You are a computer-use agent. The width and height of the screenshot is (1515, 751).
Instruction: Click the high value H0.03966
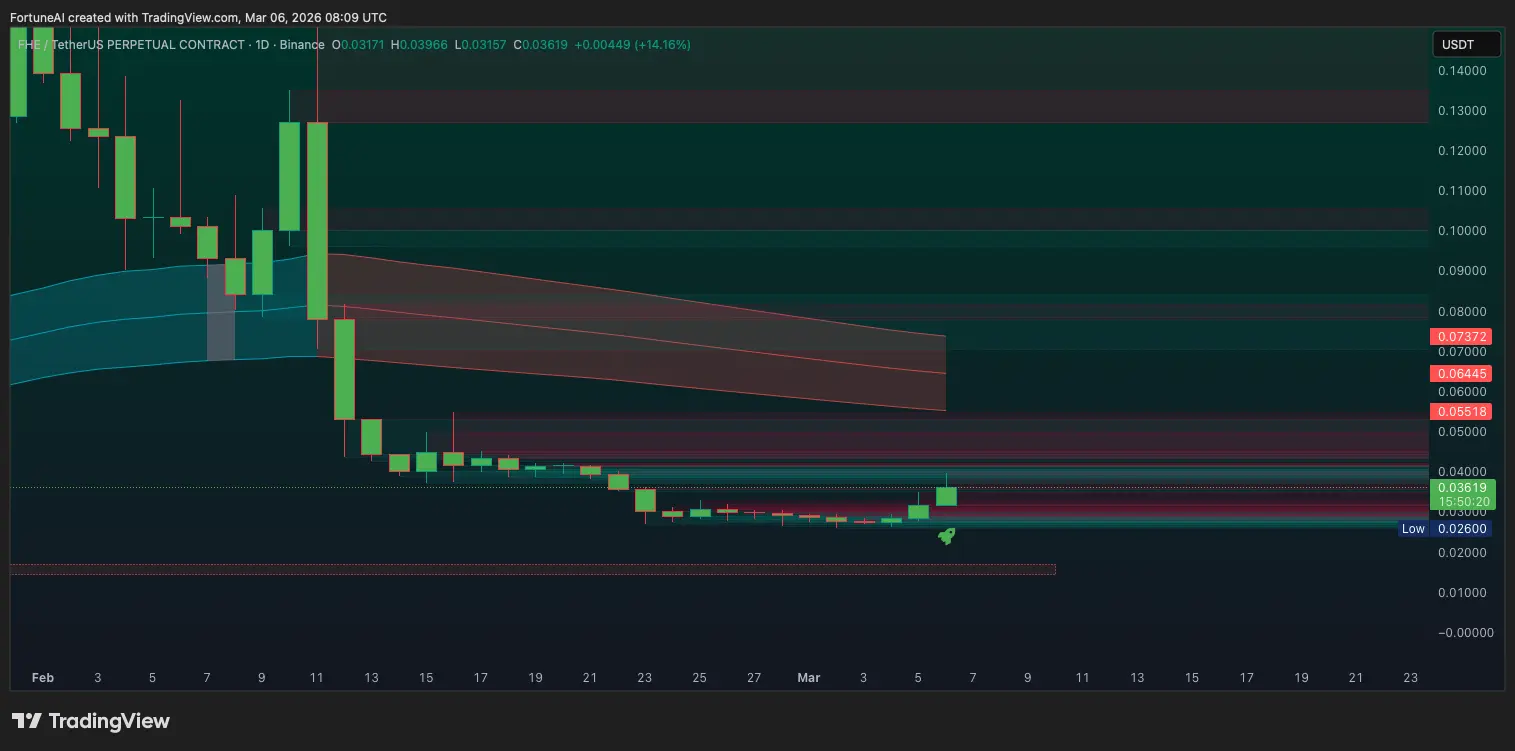419,45
